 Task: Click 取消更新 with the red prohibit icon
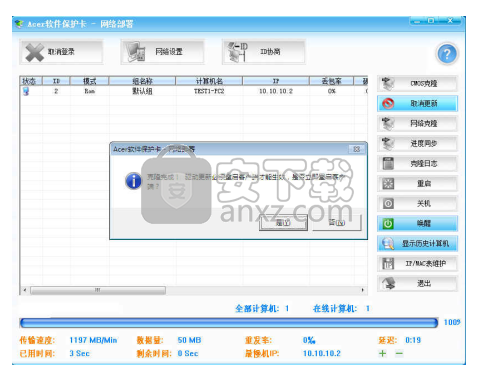point(417,104)
